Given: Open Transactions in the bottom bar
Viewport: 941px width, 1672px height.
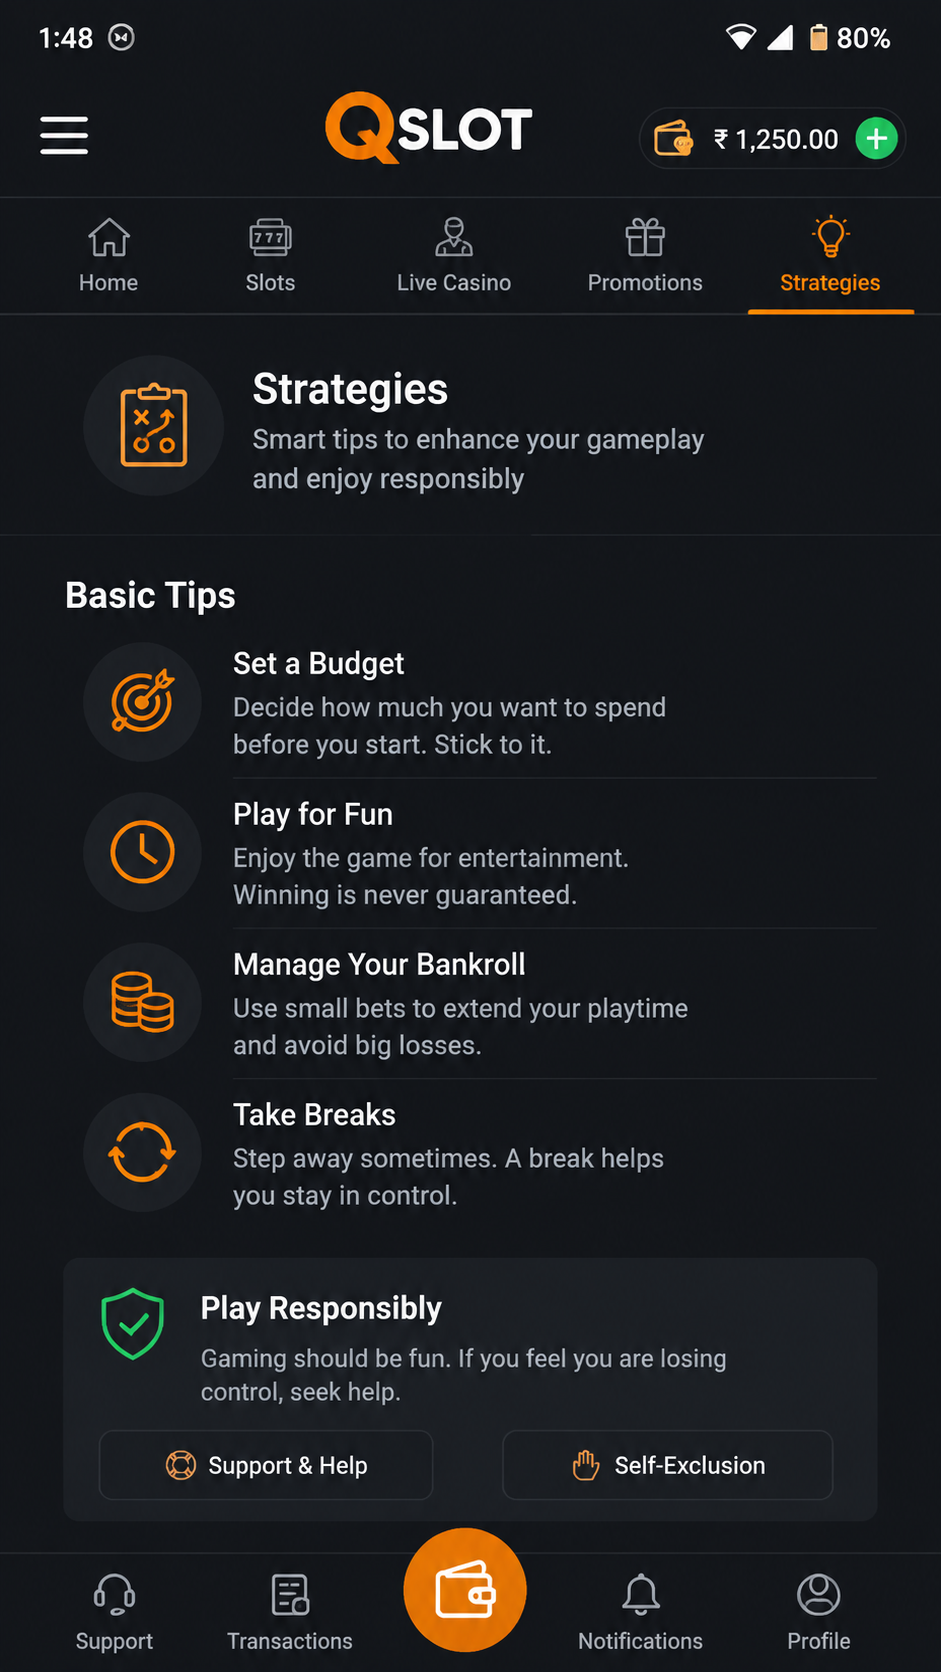Looking at the screenshot, I should coord(290,1611).
